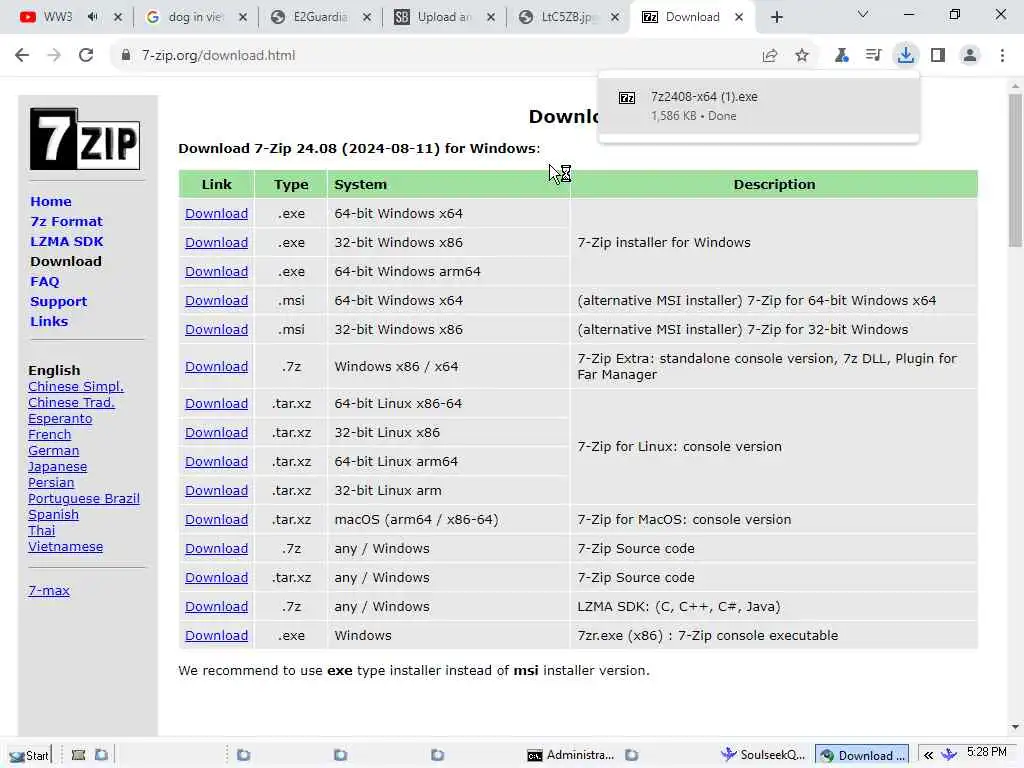1024x768 pixels.
Task: Open the 7z Format sidebar link
Action: click(67, 221)
